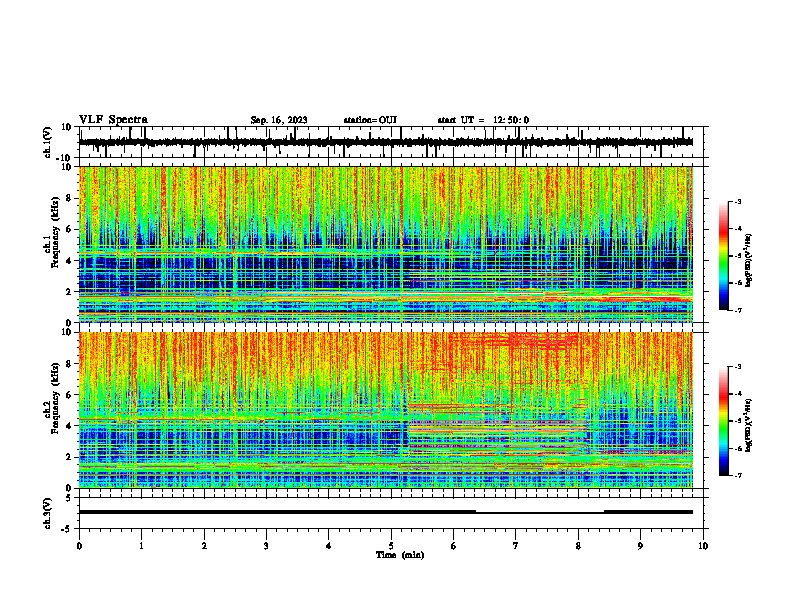
Task: Select the date text "Sep. 16, 2023"
Action: point(279,120)
